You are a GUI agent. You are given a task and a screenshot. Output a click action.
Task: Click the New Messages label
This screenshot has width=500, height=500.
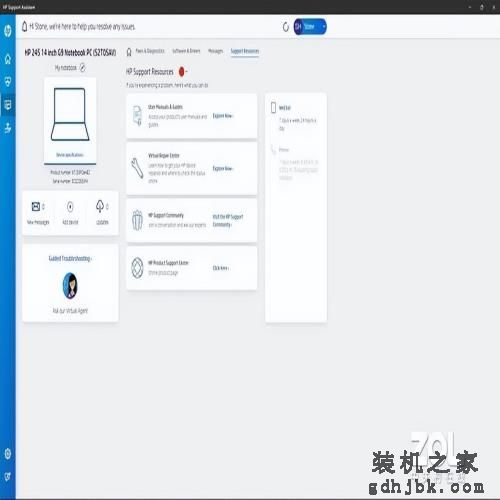(x=38, y=222)
